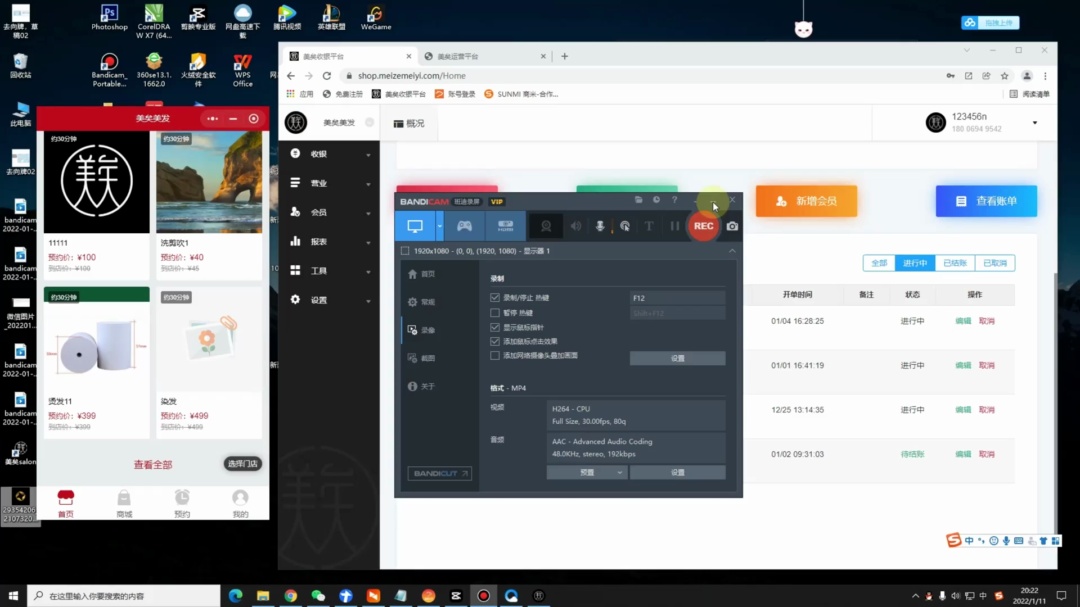Toggle the webcam overlay icon in Bandicam
This screenshot has height=607, width=1080.
tap(546, 226)
